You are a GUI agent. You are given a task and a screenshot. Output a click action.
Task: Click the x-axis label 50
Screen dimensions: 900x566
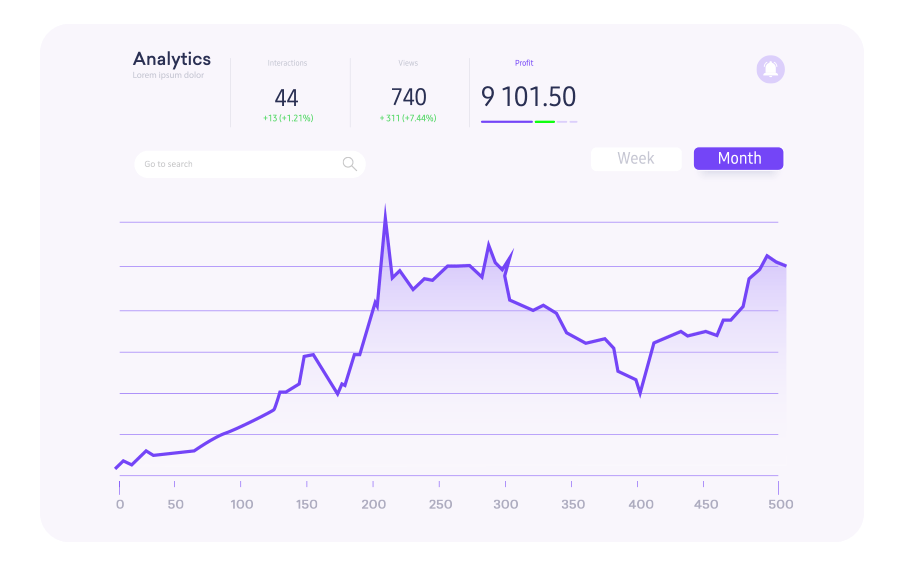coord(176,505)
